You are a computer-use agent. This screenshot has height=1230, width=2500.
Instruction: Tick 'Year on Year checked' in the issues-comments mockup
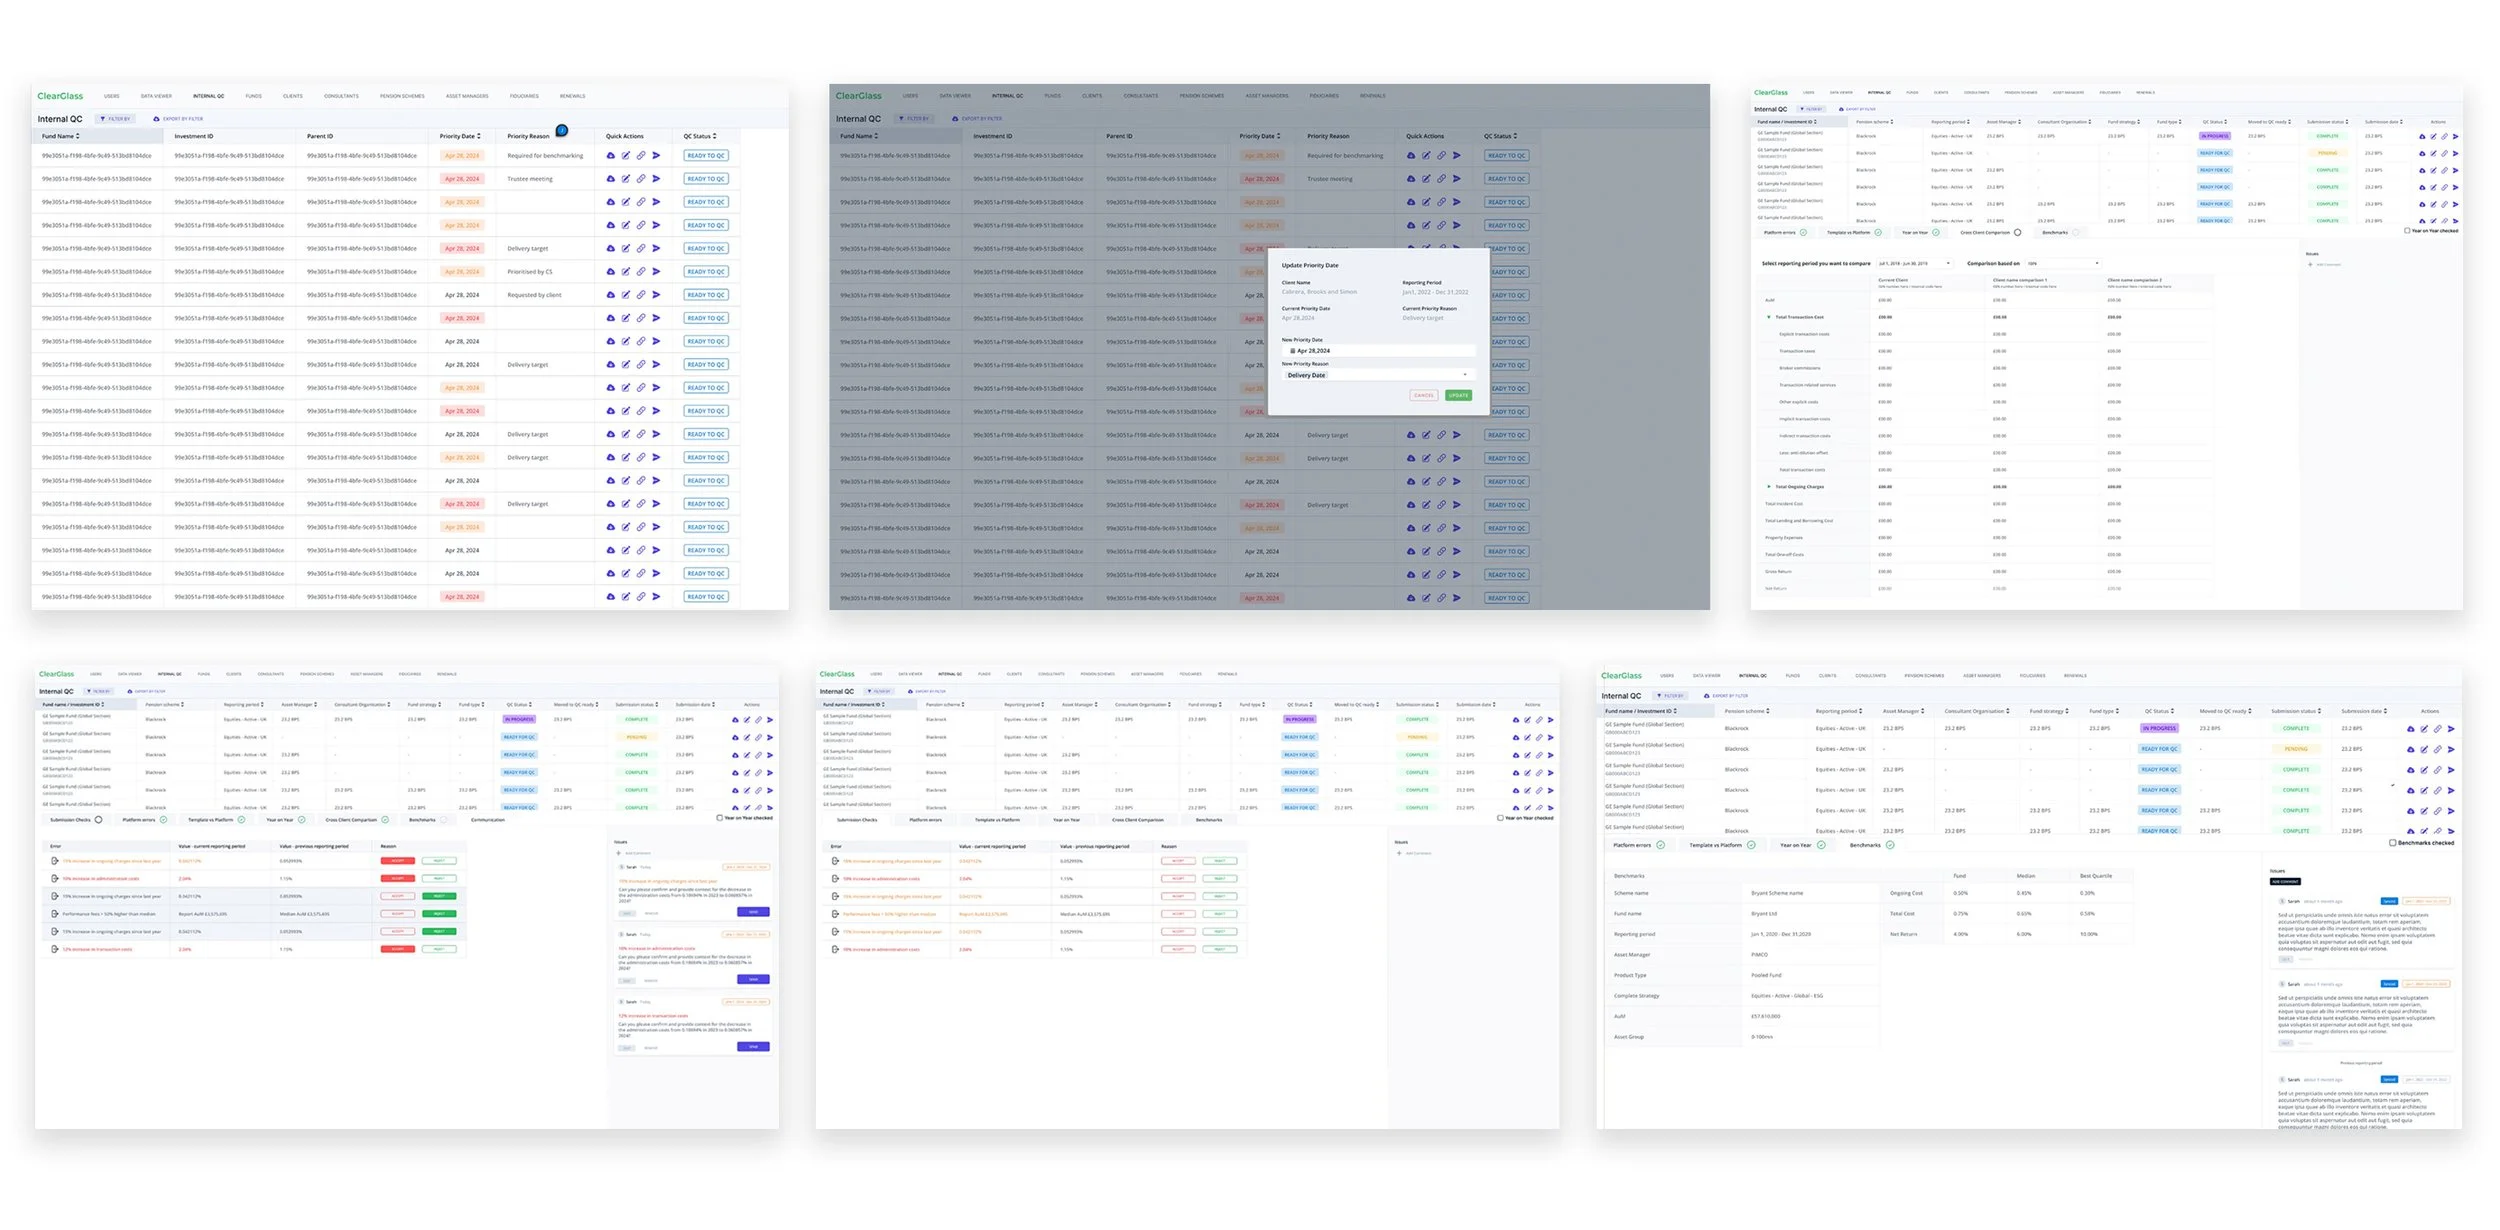point(719,818)
